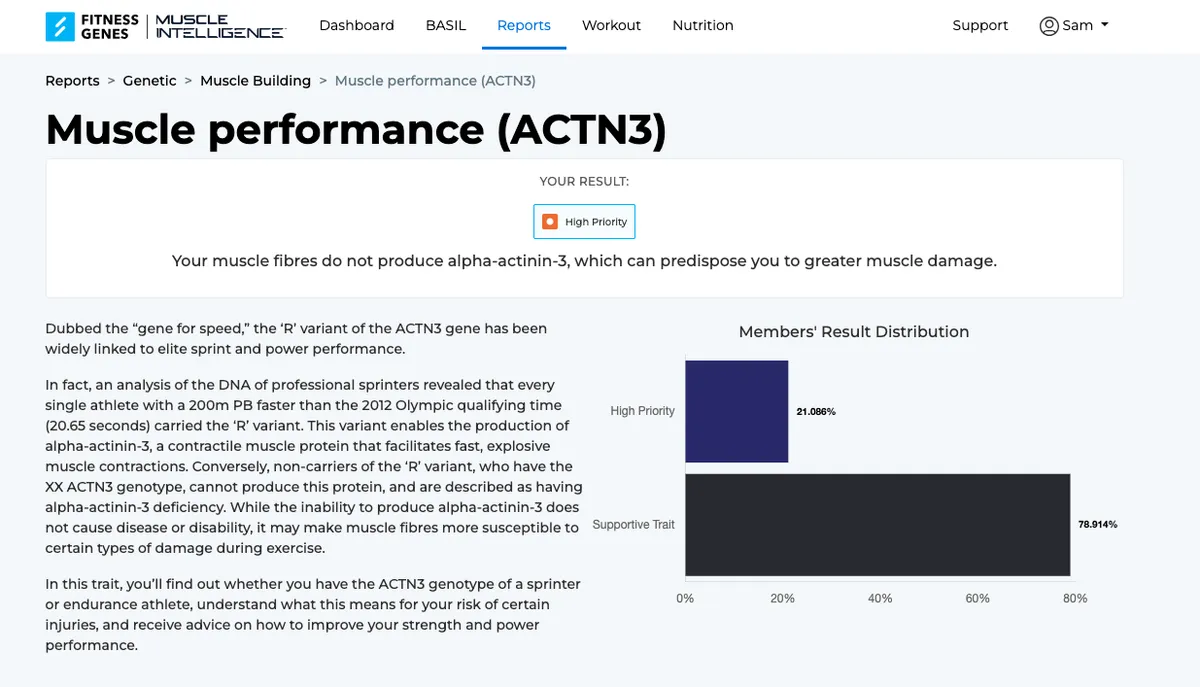Go to the Muscle Building breadcrumb

255,81
